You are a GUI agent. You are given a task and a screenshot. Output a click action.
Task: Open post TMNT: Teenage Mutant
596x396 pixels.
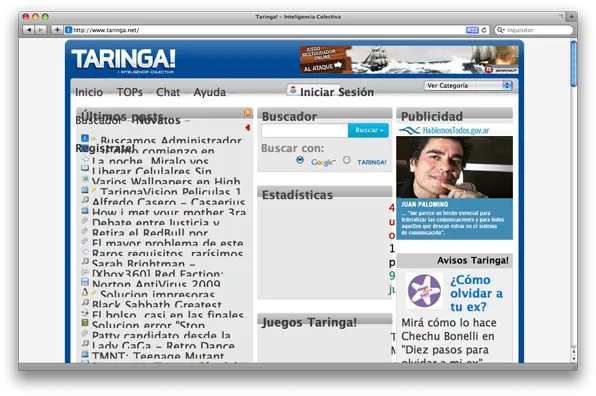(158, 356)
